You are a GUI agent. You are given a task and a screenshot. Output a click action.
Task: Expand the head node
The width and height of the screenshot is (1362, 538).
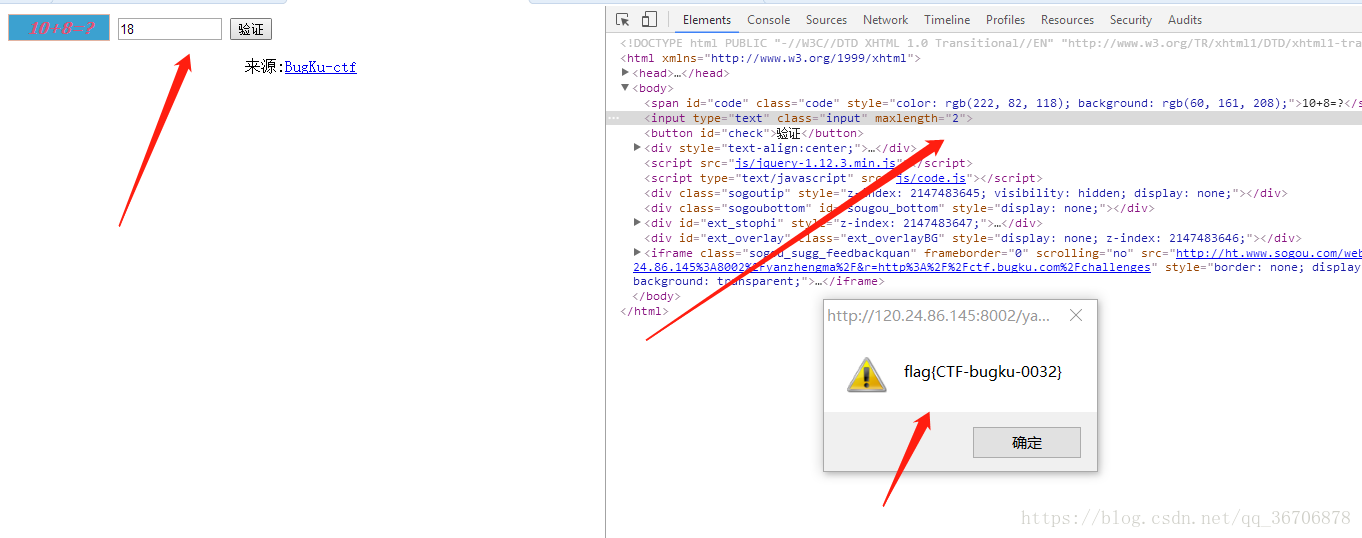[626, 73]
